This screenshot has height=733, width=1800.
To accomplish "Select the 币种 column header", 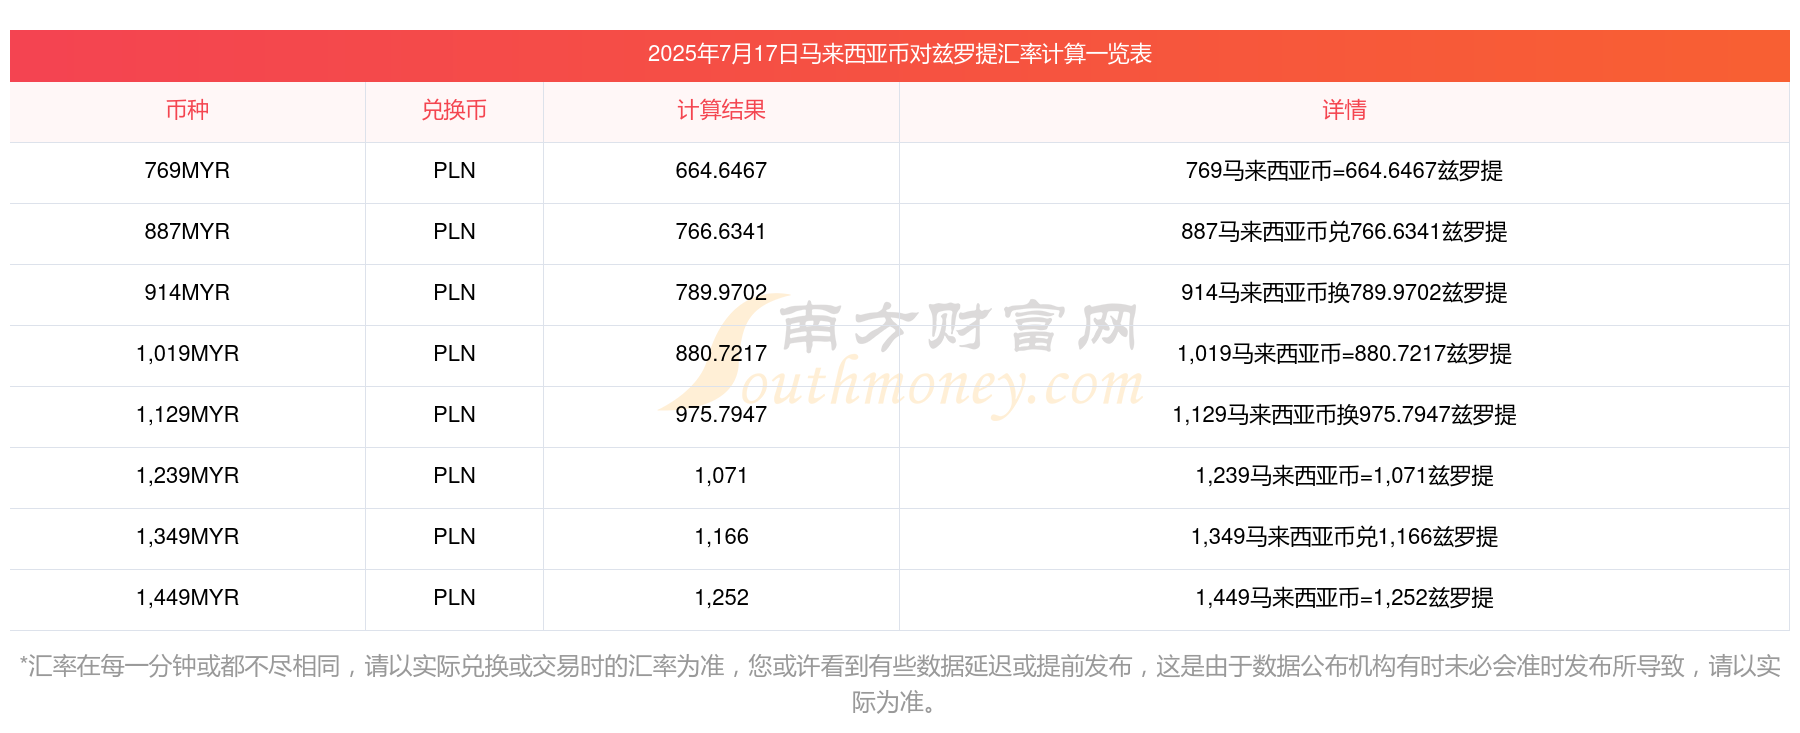I will pyautogui.click(x=187, y=110).
